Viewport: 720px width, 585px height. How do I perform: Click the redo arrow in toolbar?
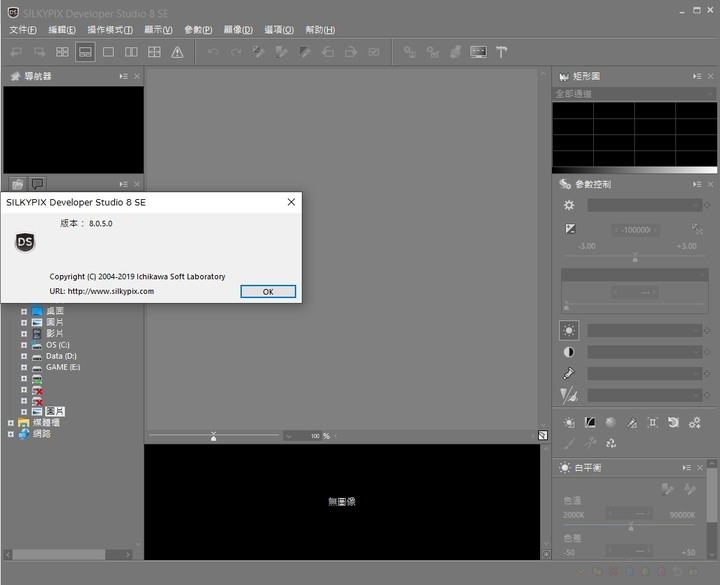236,52
